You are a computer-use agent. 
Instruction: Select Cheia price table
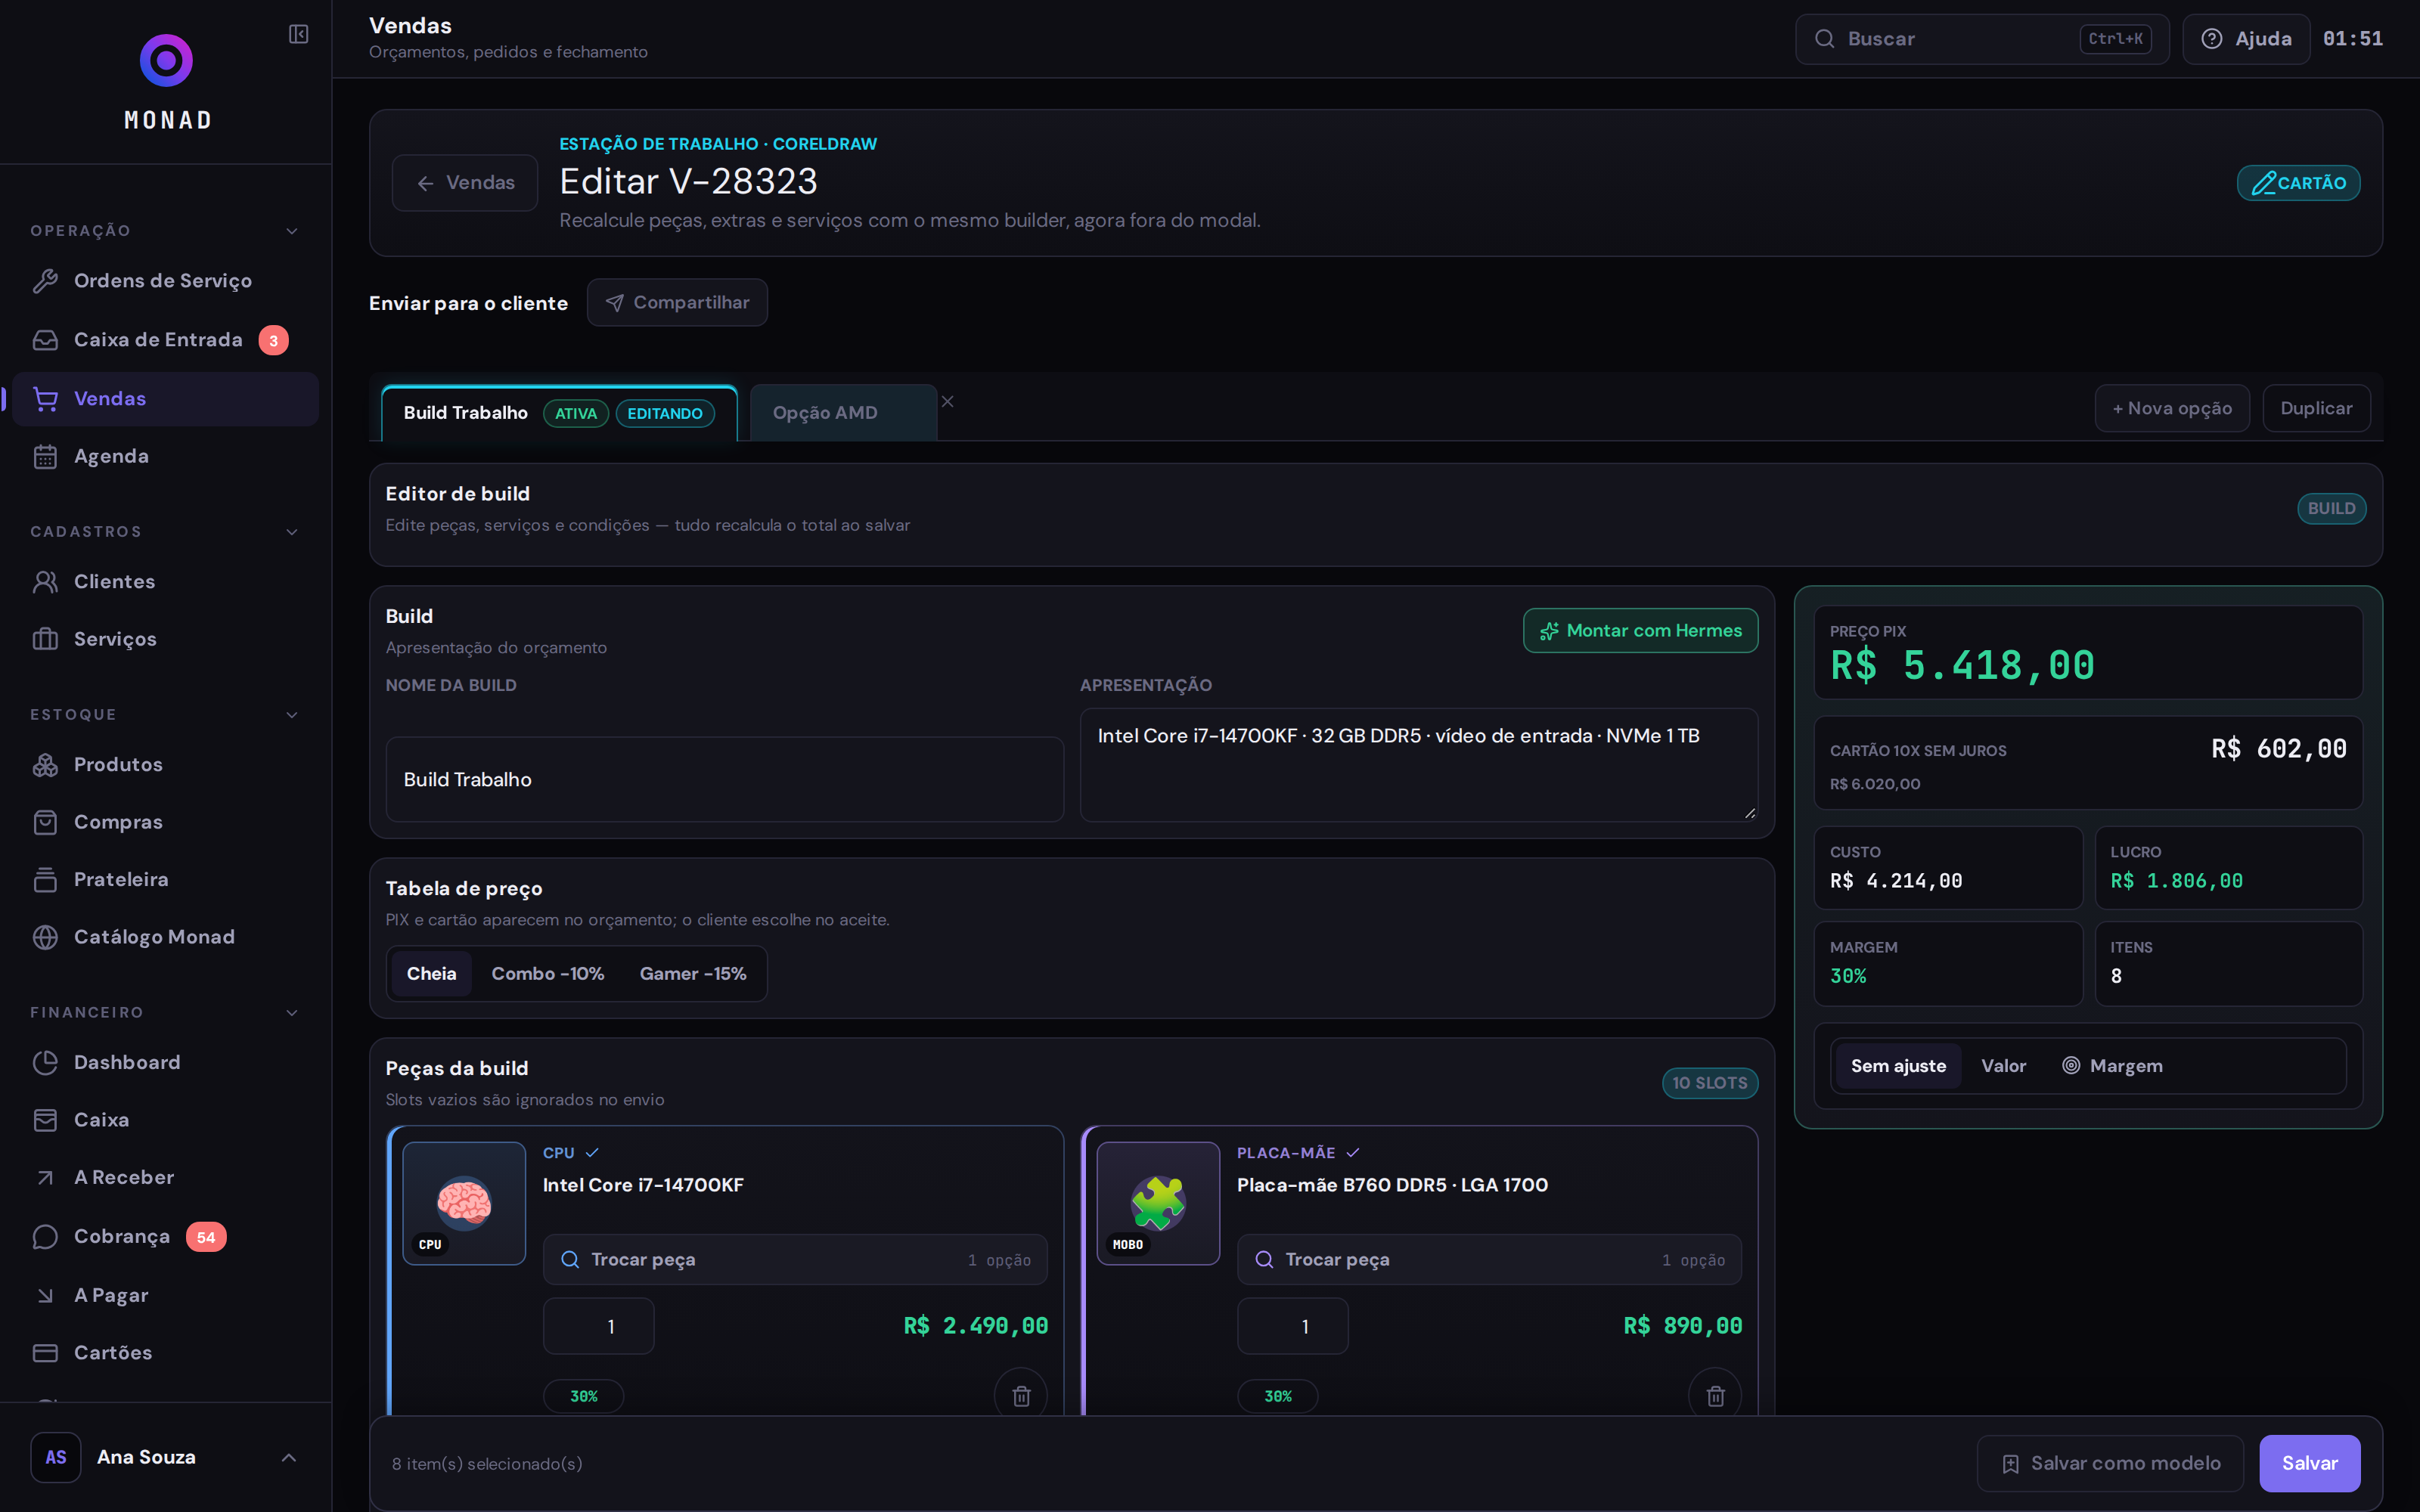tap(431, 974)
